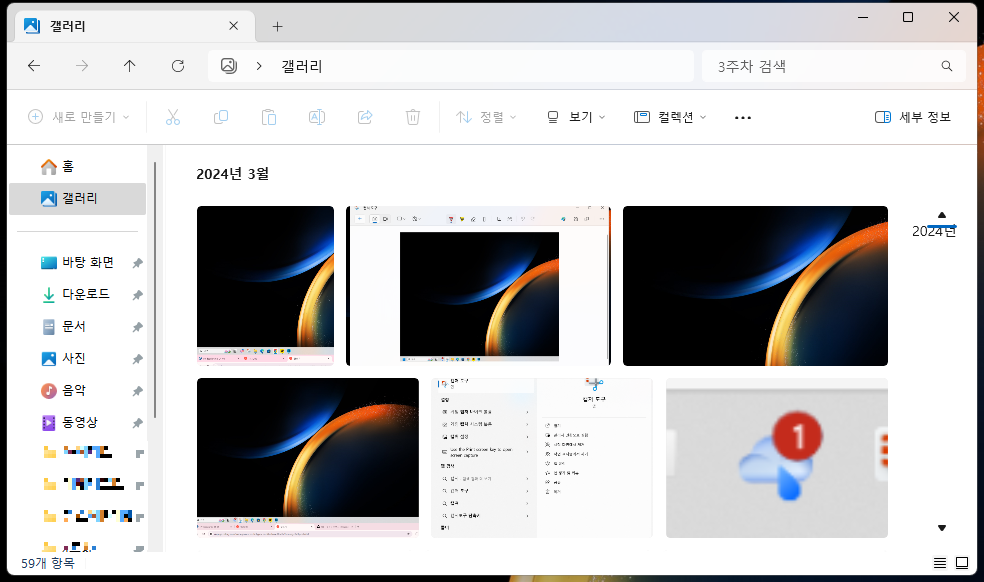Select the settings menu screenshot thumbnail

[542, 458]
